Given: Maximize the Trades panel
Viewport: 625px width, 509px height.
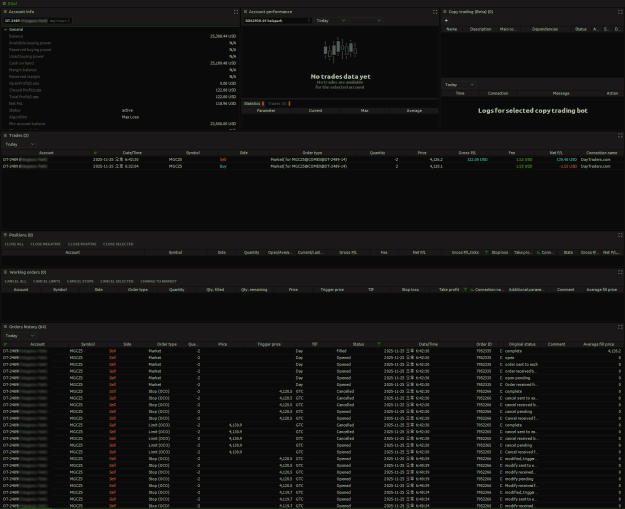Looking at the screenshot, I should pyautogui.click(x=620, y=136).
